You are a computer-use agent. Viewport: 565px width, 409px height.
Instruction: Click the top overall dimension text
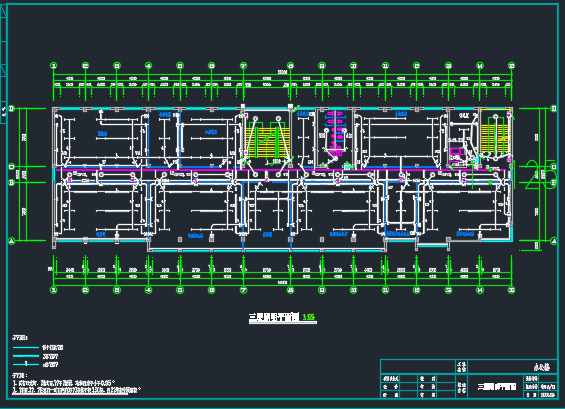tap(282, 72)
